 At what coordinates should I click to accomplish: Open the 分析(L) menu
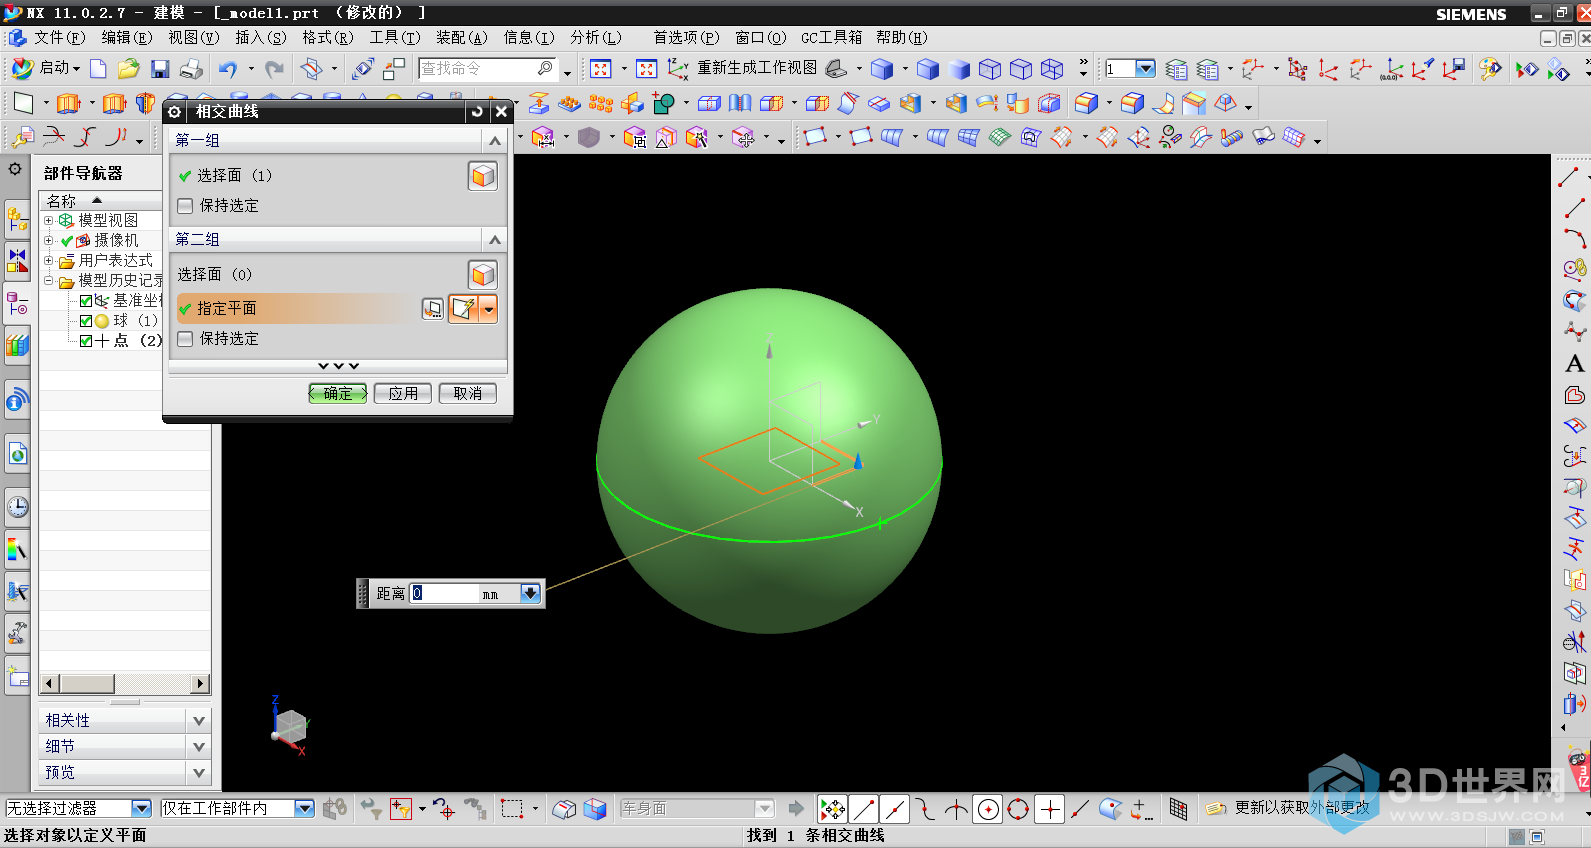596,37
